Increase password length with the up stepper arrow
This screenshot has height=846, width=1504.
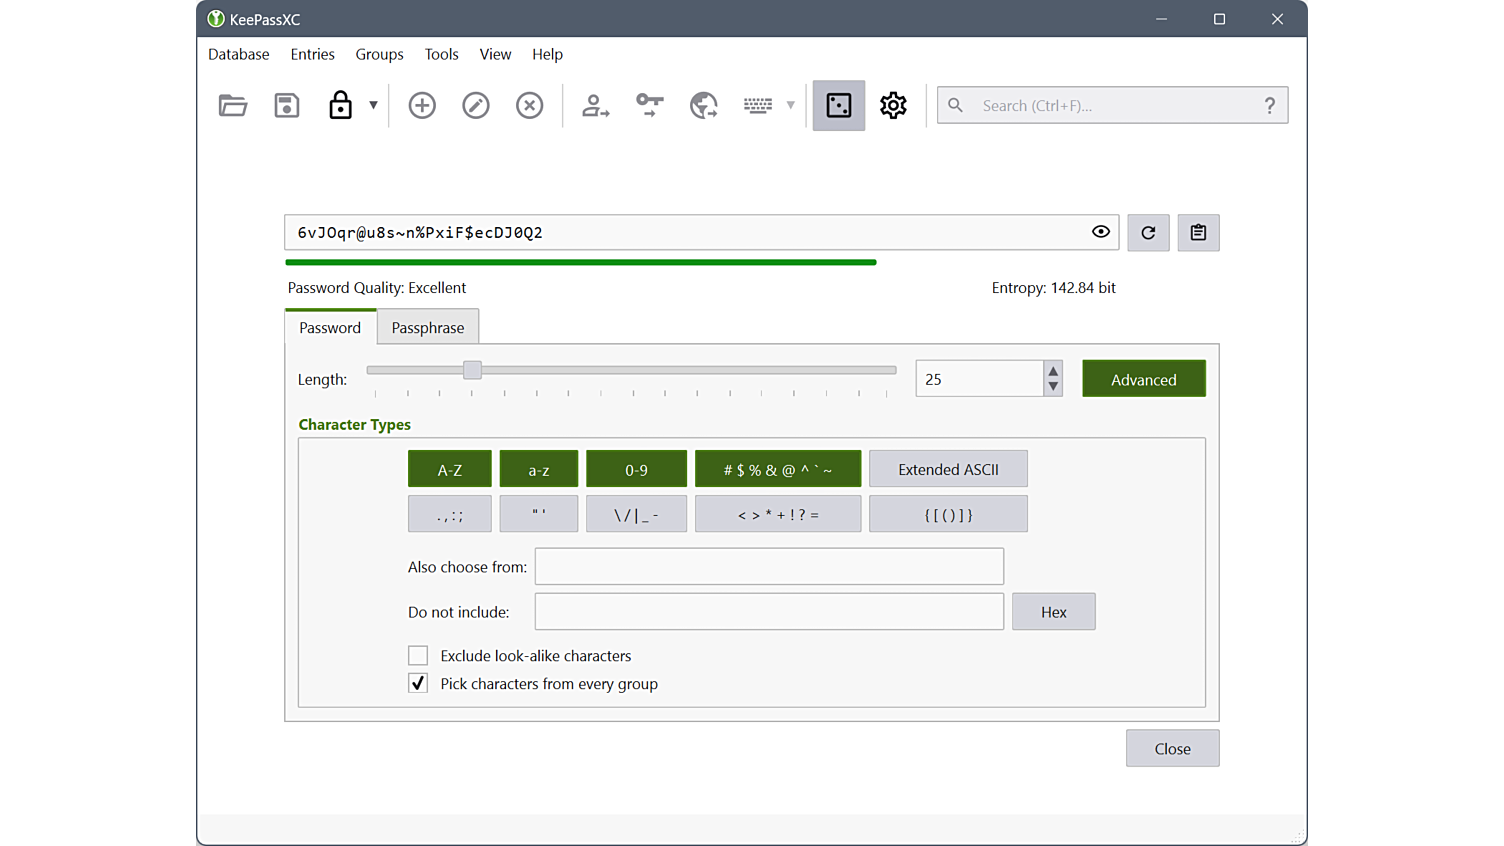1053,371
